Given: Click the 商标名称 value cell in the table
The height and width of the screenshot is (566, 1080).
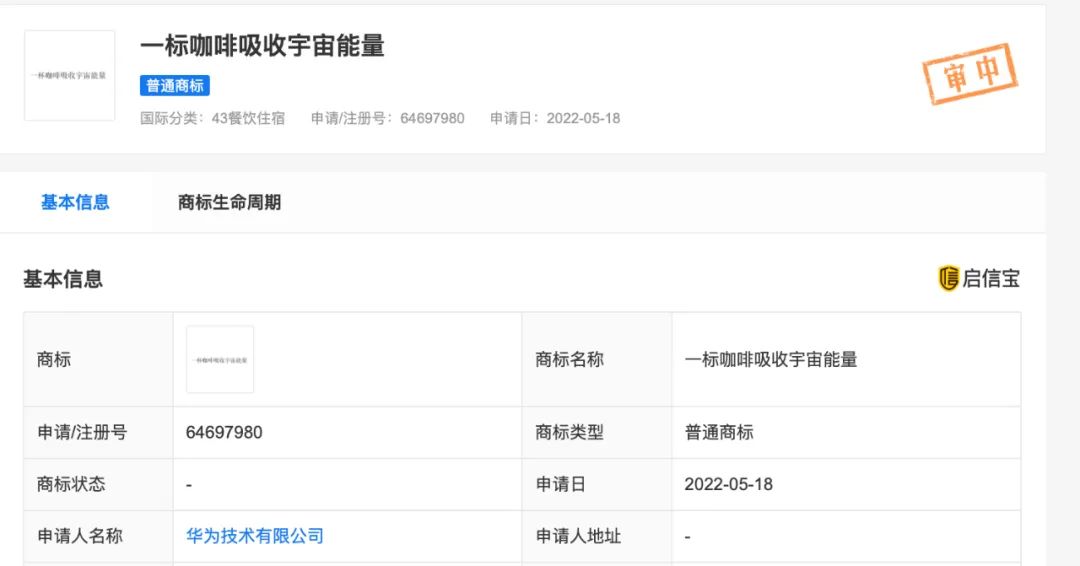Looking at the screenshot, I should coord(771,359).
